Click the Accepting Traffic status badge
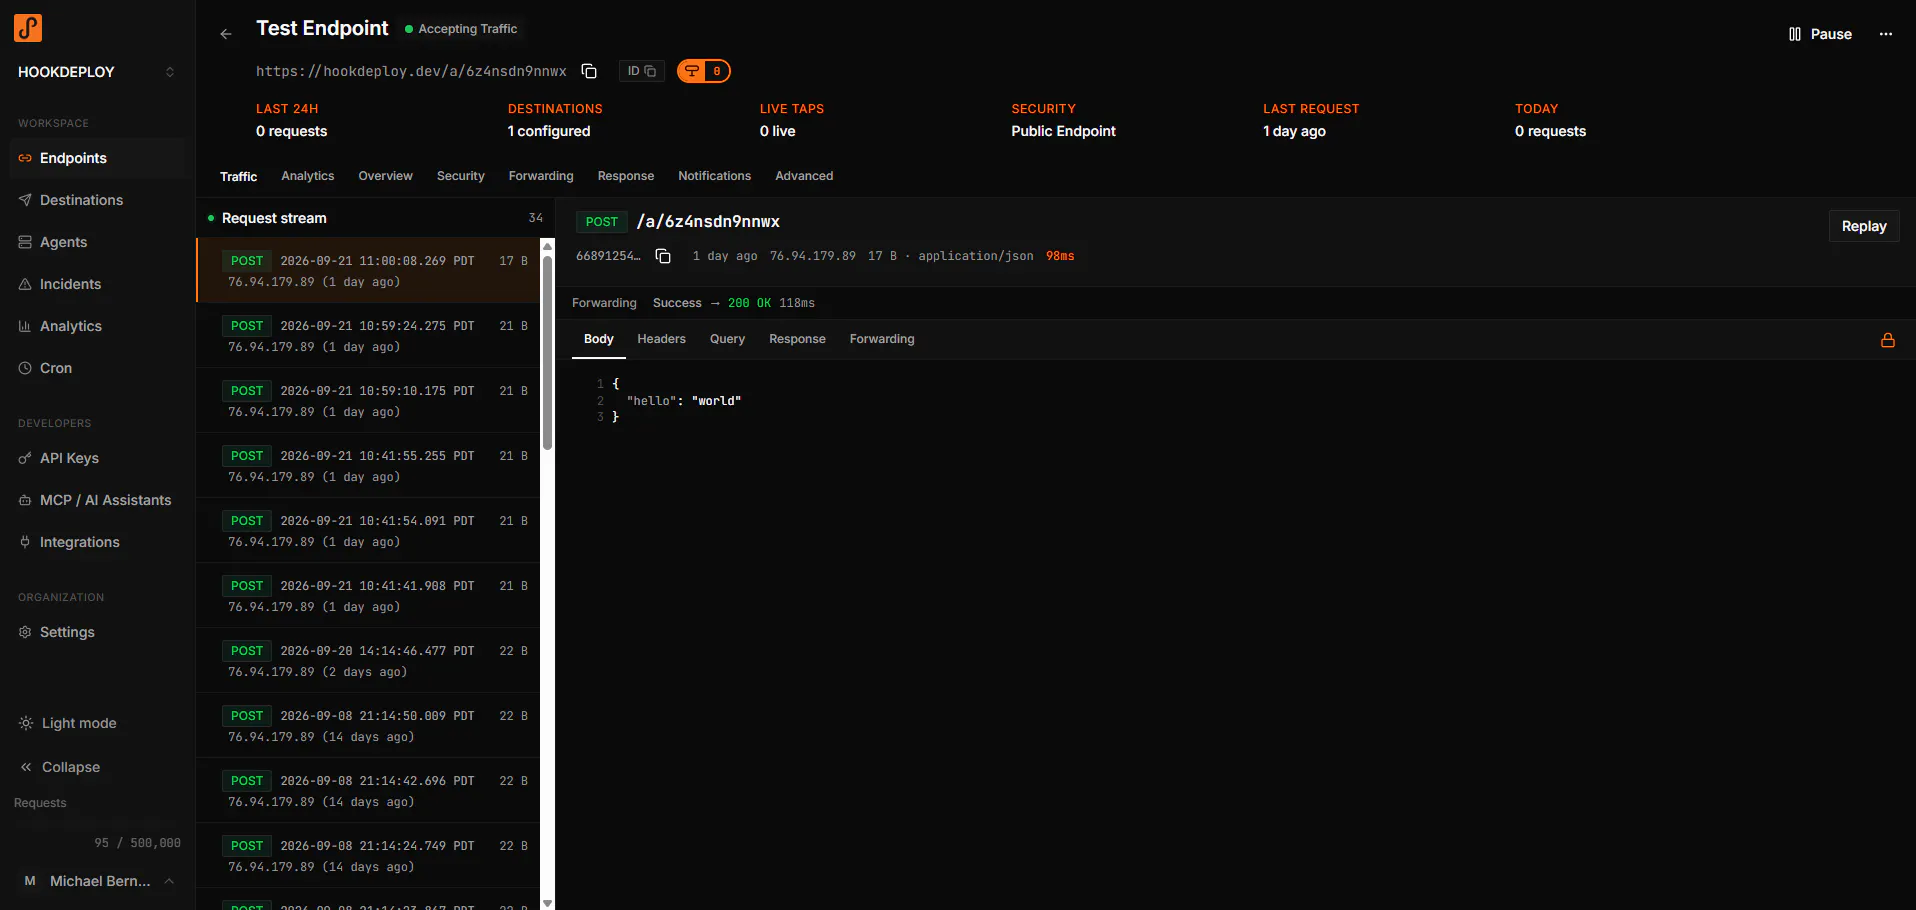 coord(461,29)
